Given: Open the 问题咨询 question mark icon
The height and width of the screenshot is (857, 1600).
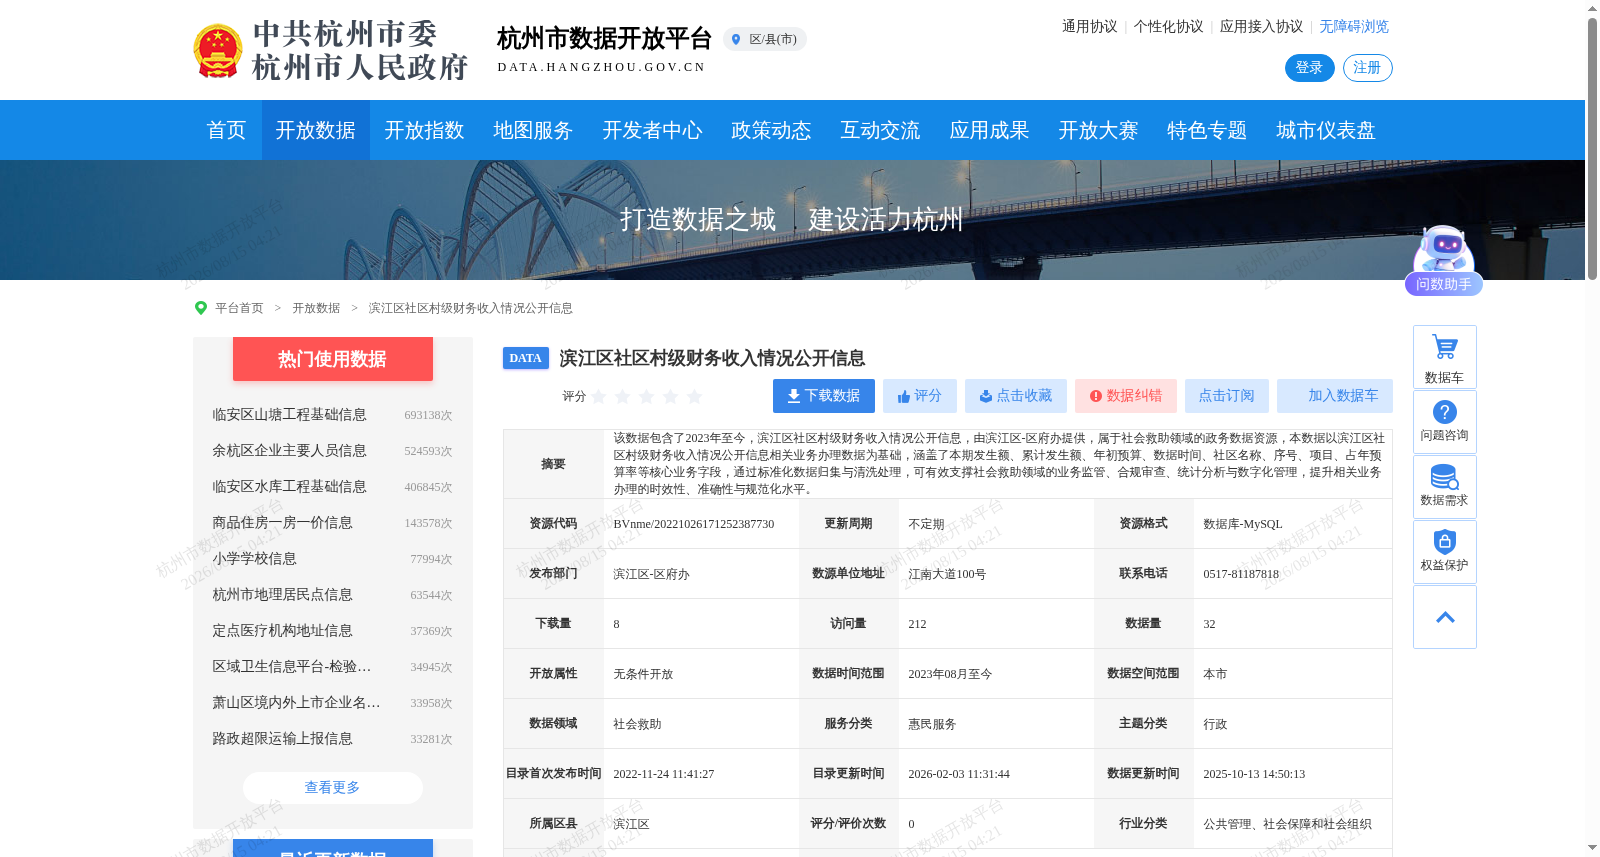Looking at the screenshot, I should click(x=1445, y=422).
